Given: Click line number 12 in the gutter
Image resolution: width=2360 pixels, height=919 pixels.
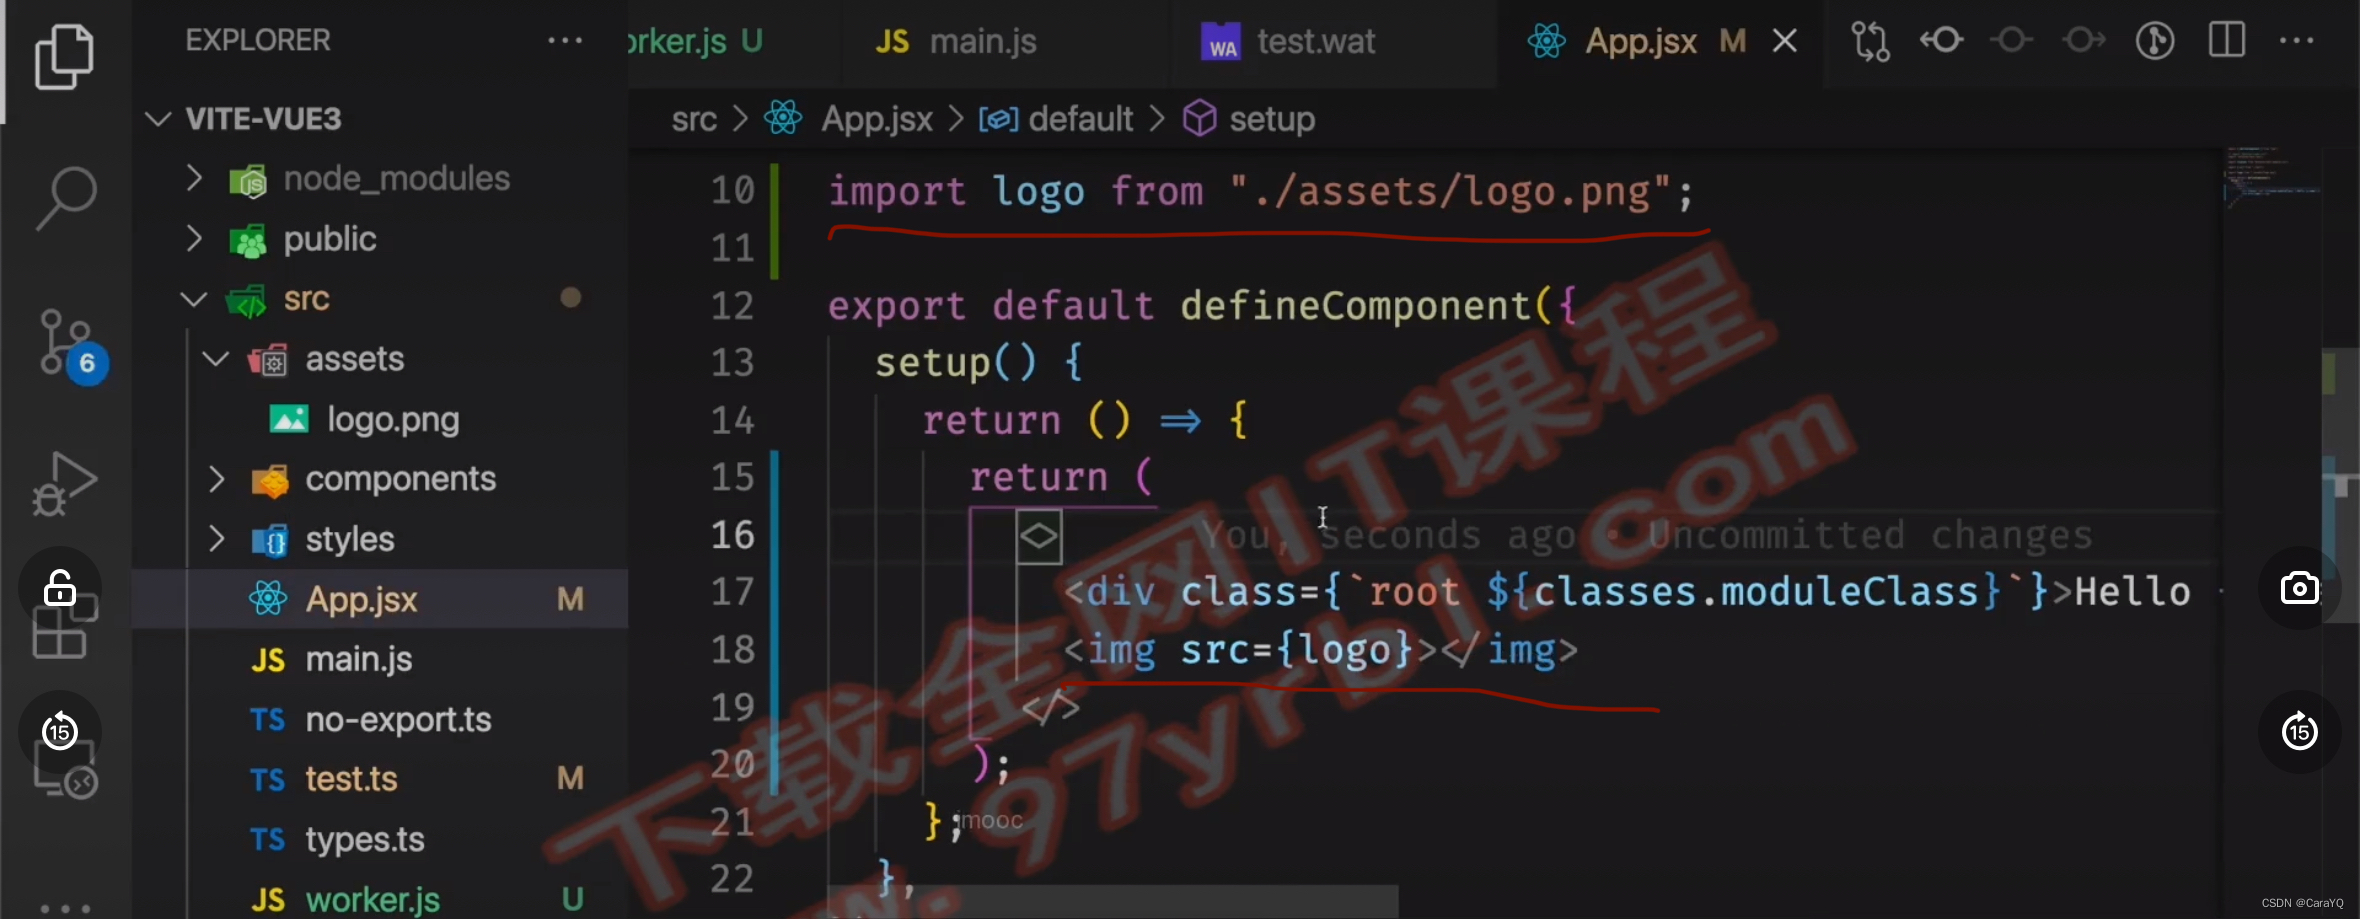Looking at the screenshot, I should pos(732,305).
